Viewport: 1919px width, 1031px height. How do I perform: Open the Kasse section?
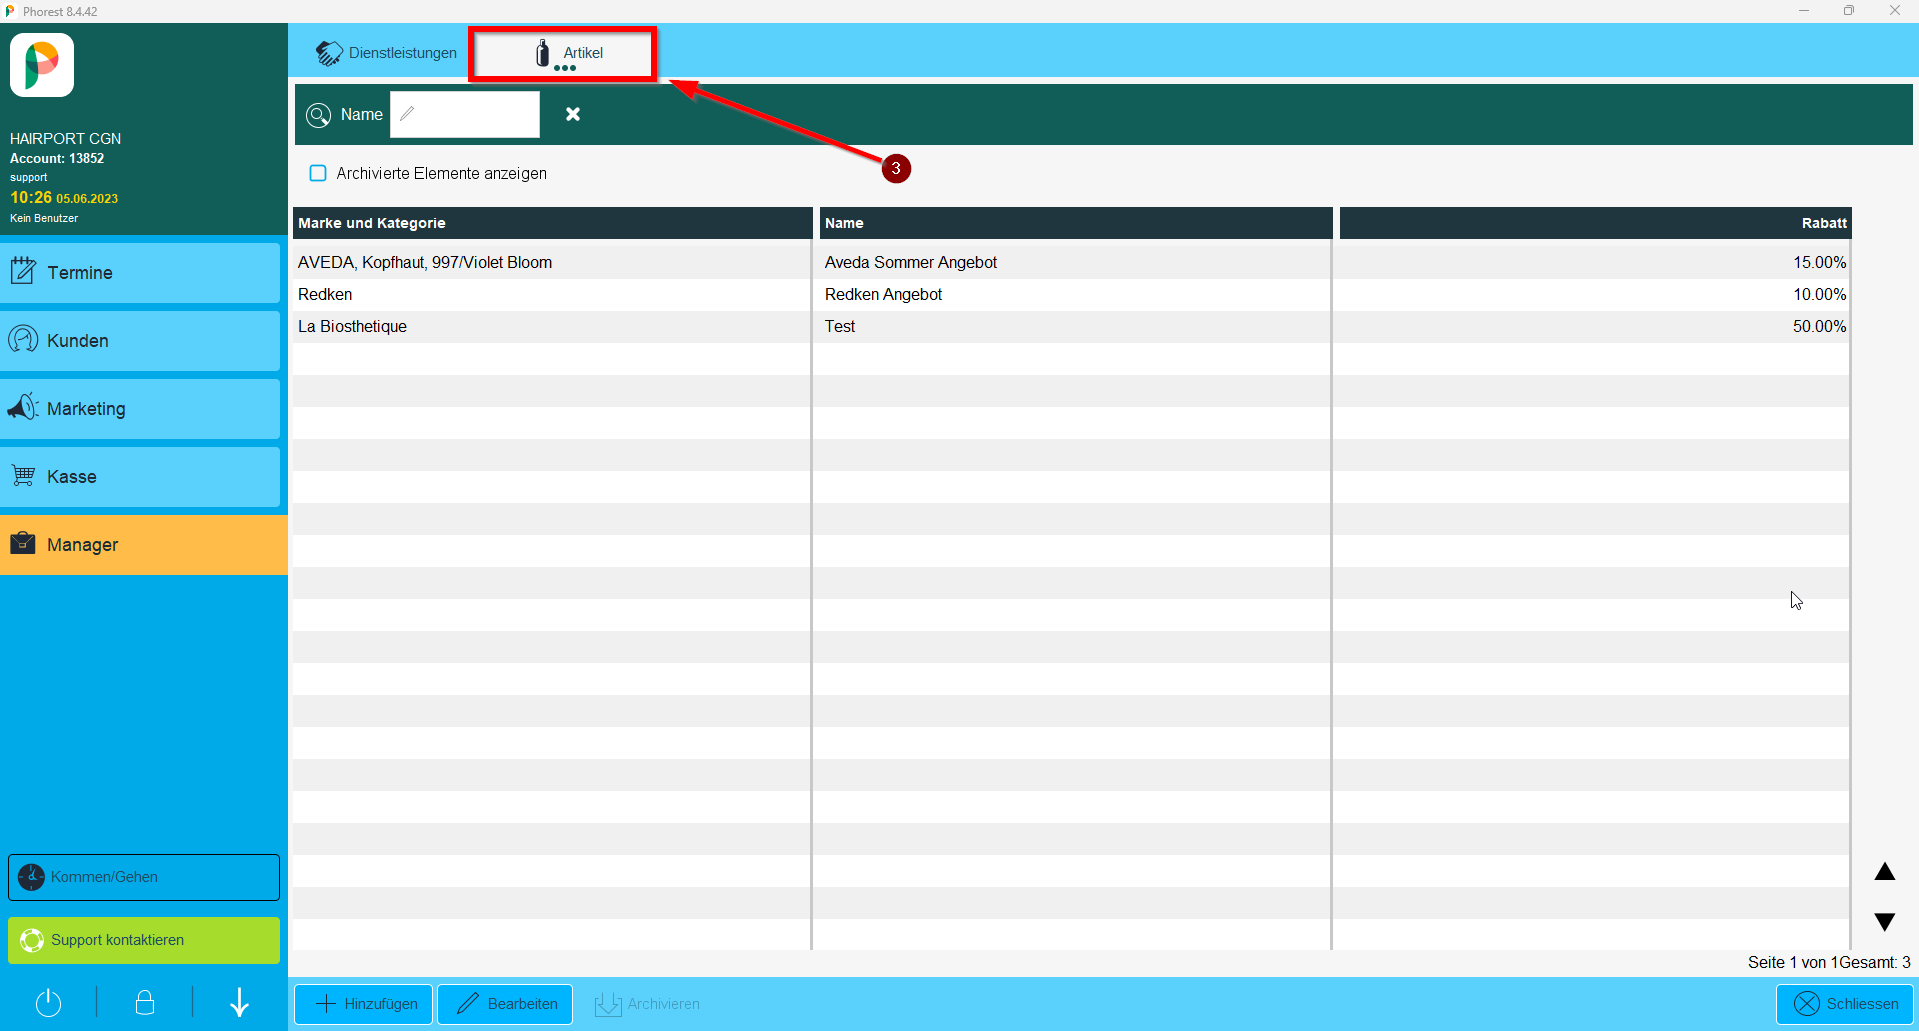(140, 476)
